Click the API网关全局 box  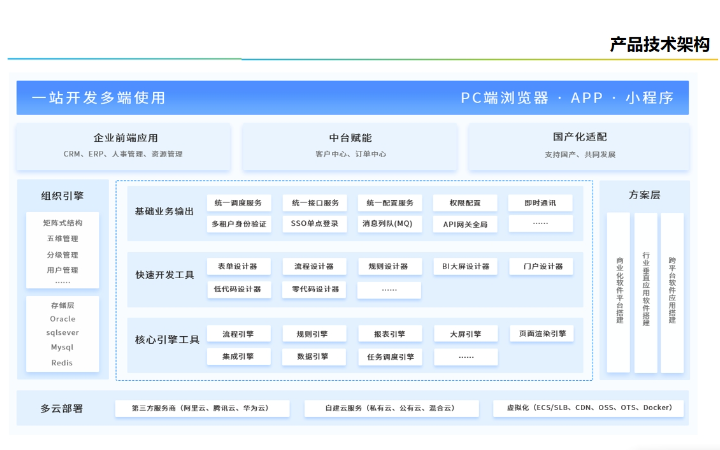click(465, 224)
